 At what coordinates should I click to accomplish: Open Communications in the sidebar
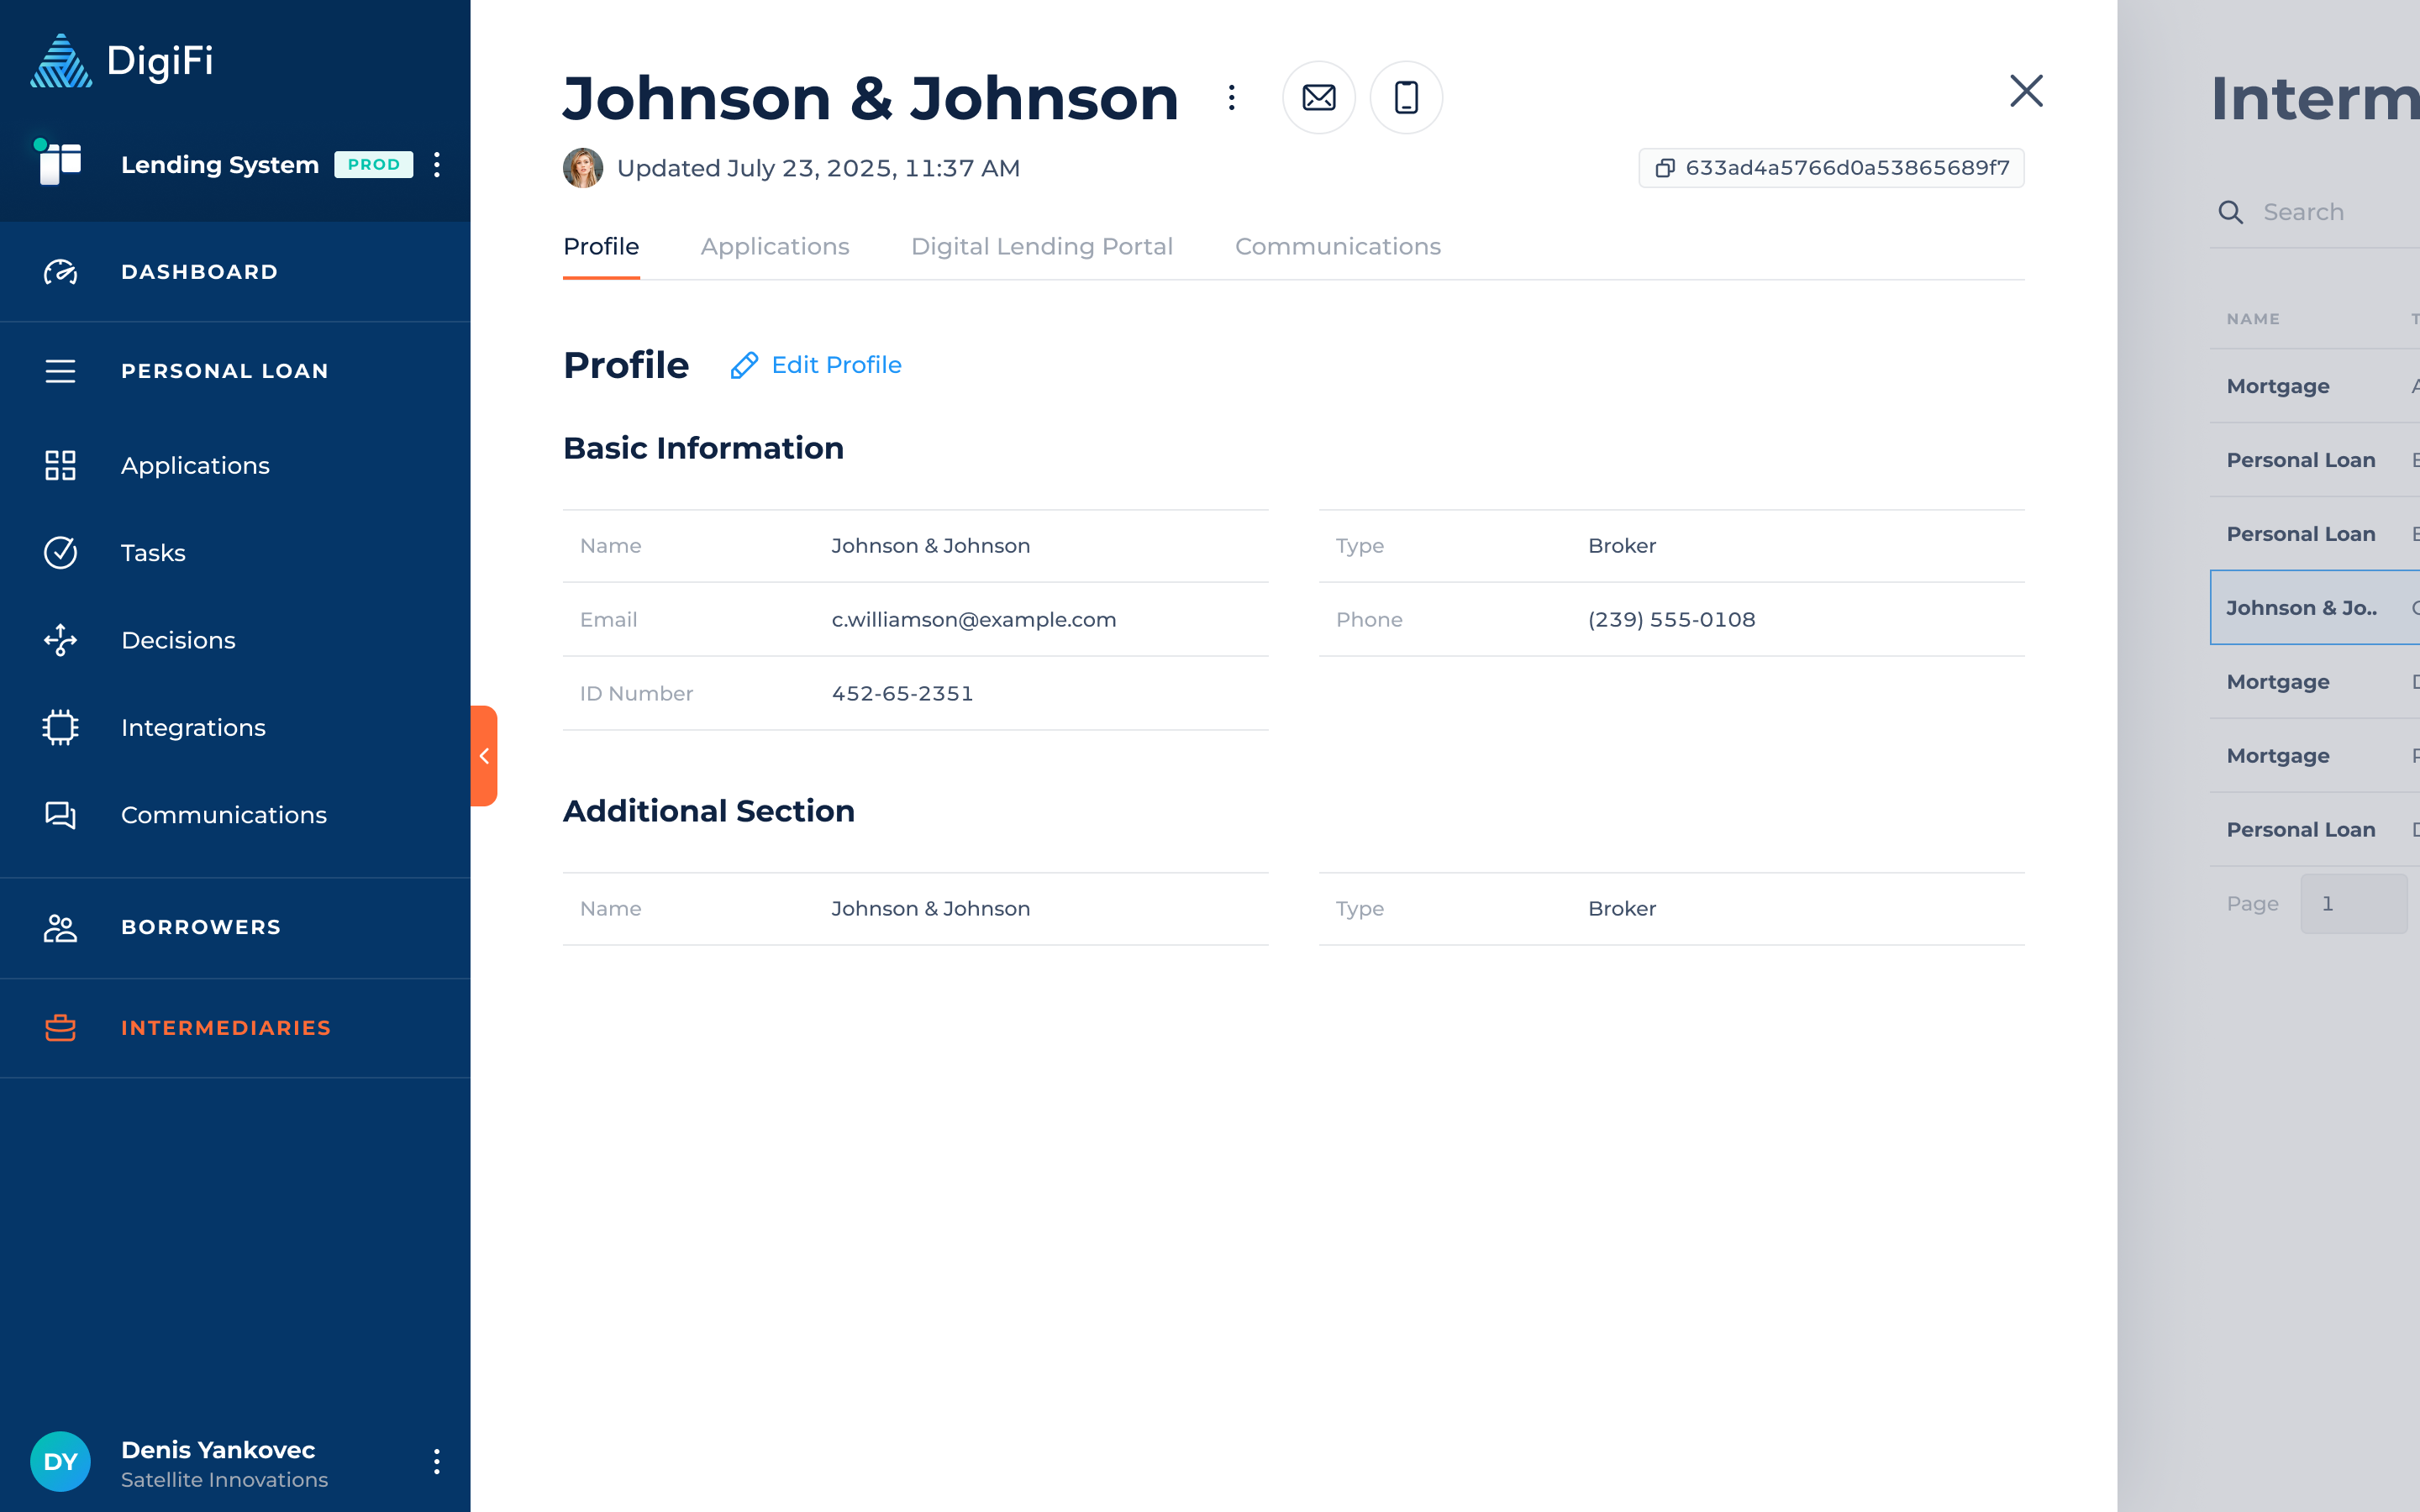223,815
